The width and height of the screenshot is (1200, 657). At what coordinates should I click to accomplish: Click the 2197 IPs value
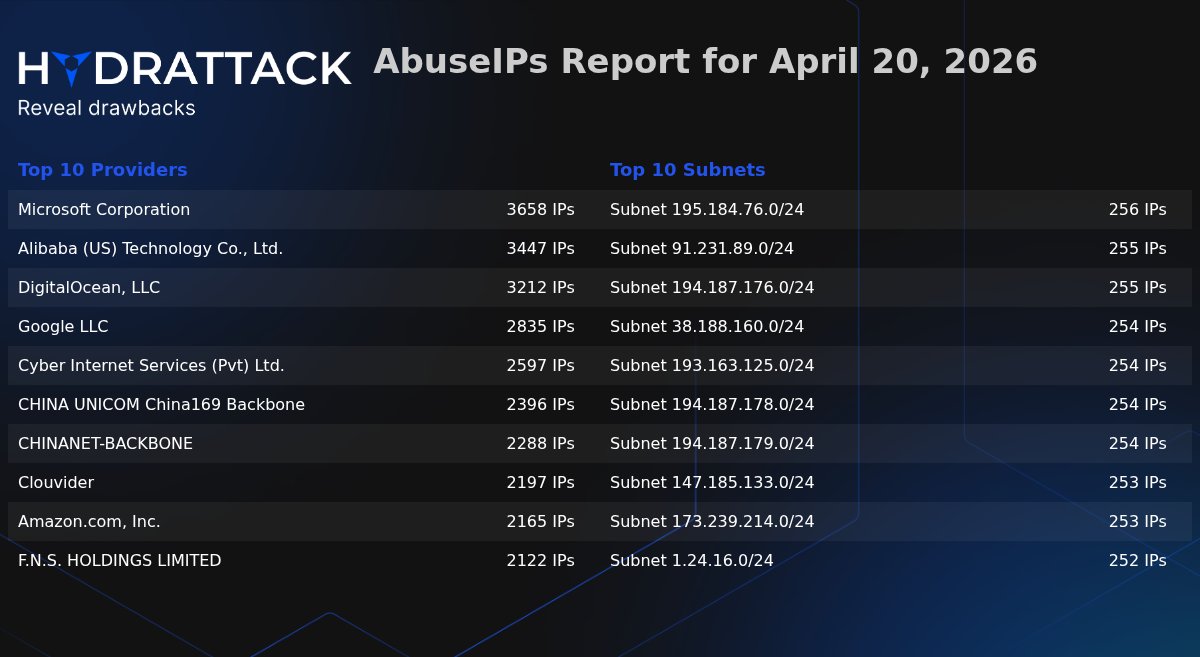coord(540,483)
